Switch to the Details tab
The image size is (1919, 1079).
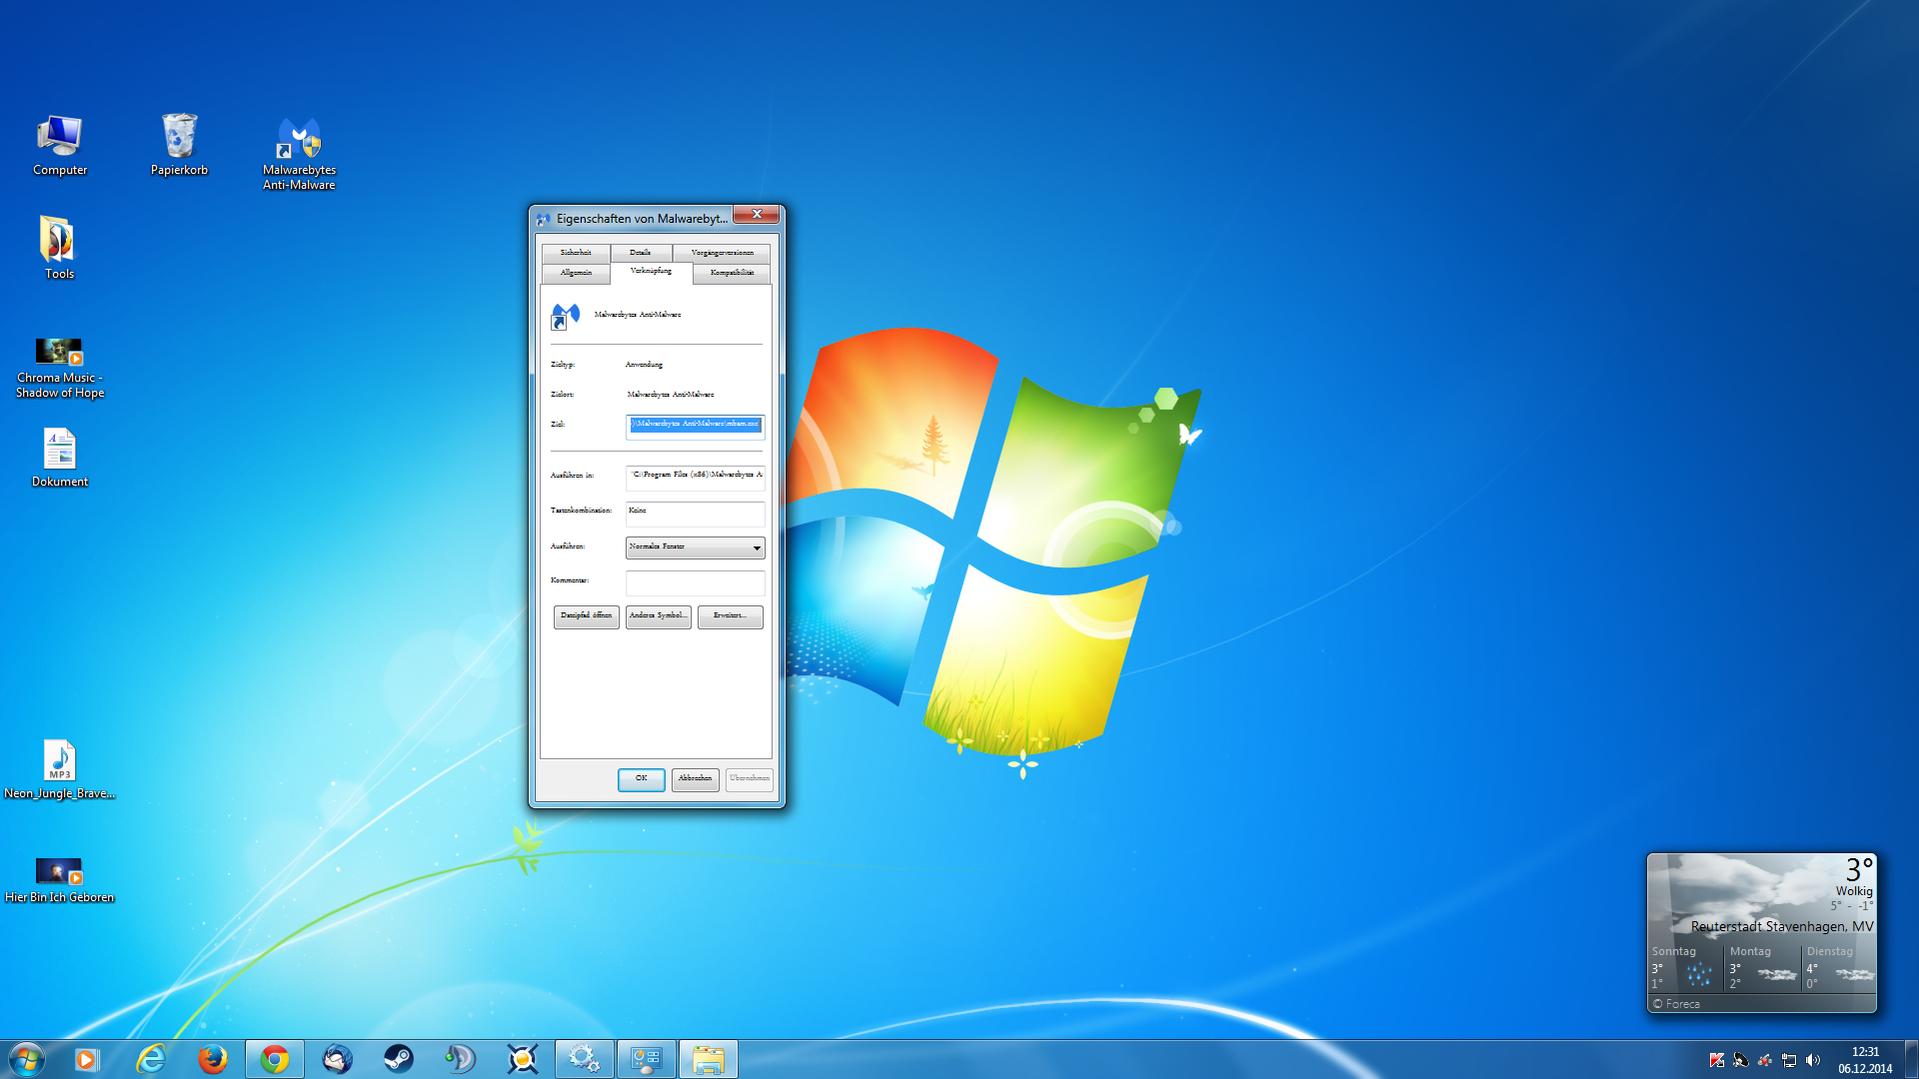641,253
